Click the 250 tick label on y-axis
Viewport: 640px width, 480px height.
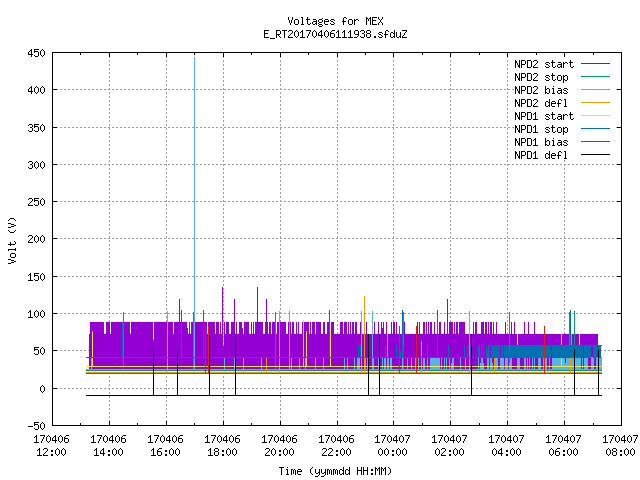click(36, 202)
